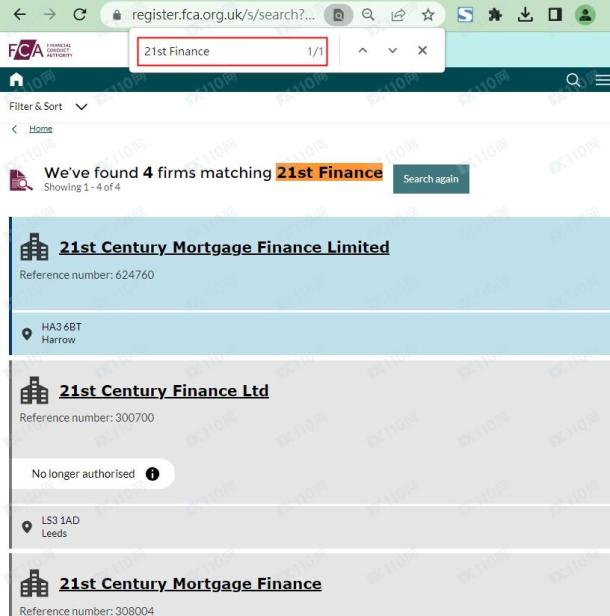
Task: Click the LS3 1AD Leeds address
Action: click(x=60, y=527)
